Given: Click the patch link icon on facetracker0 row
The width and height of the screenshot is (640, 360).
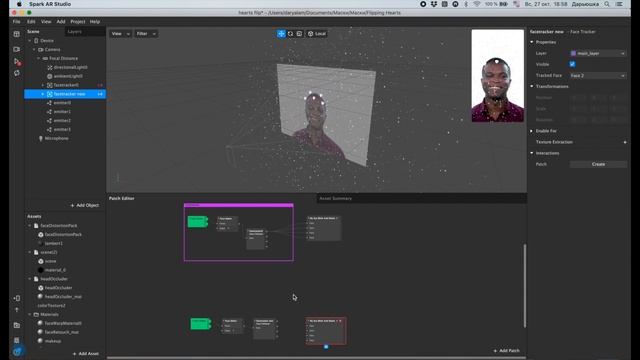Looking at the screenshot, I should [x=100, y=85].
